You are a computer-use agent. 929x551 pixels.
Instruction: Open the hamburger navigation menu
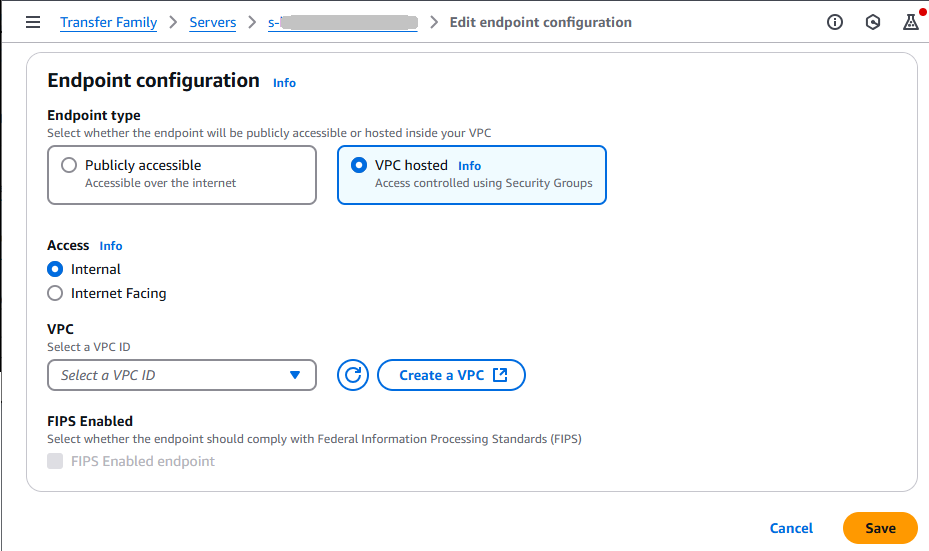[x=33, y=22]
